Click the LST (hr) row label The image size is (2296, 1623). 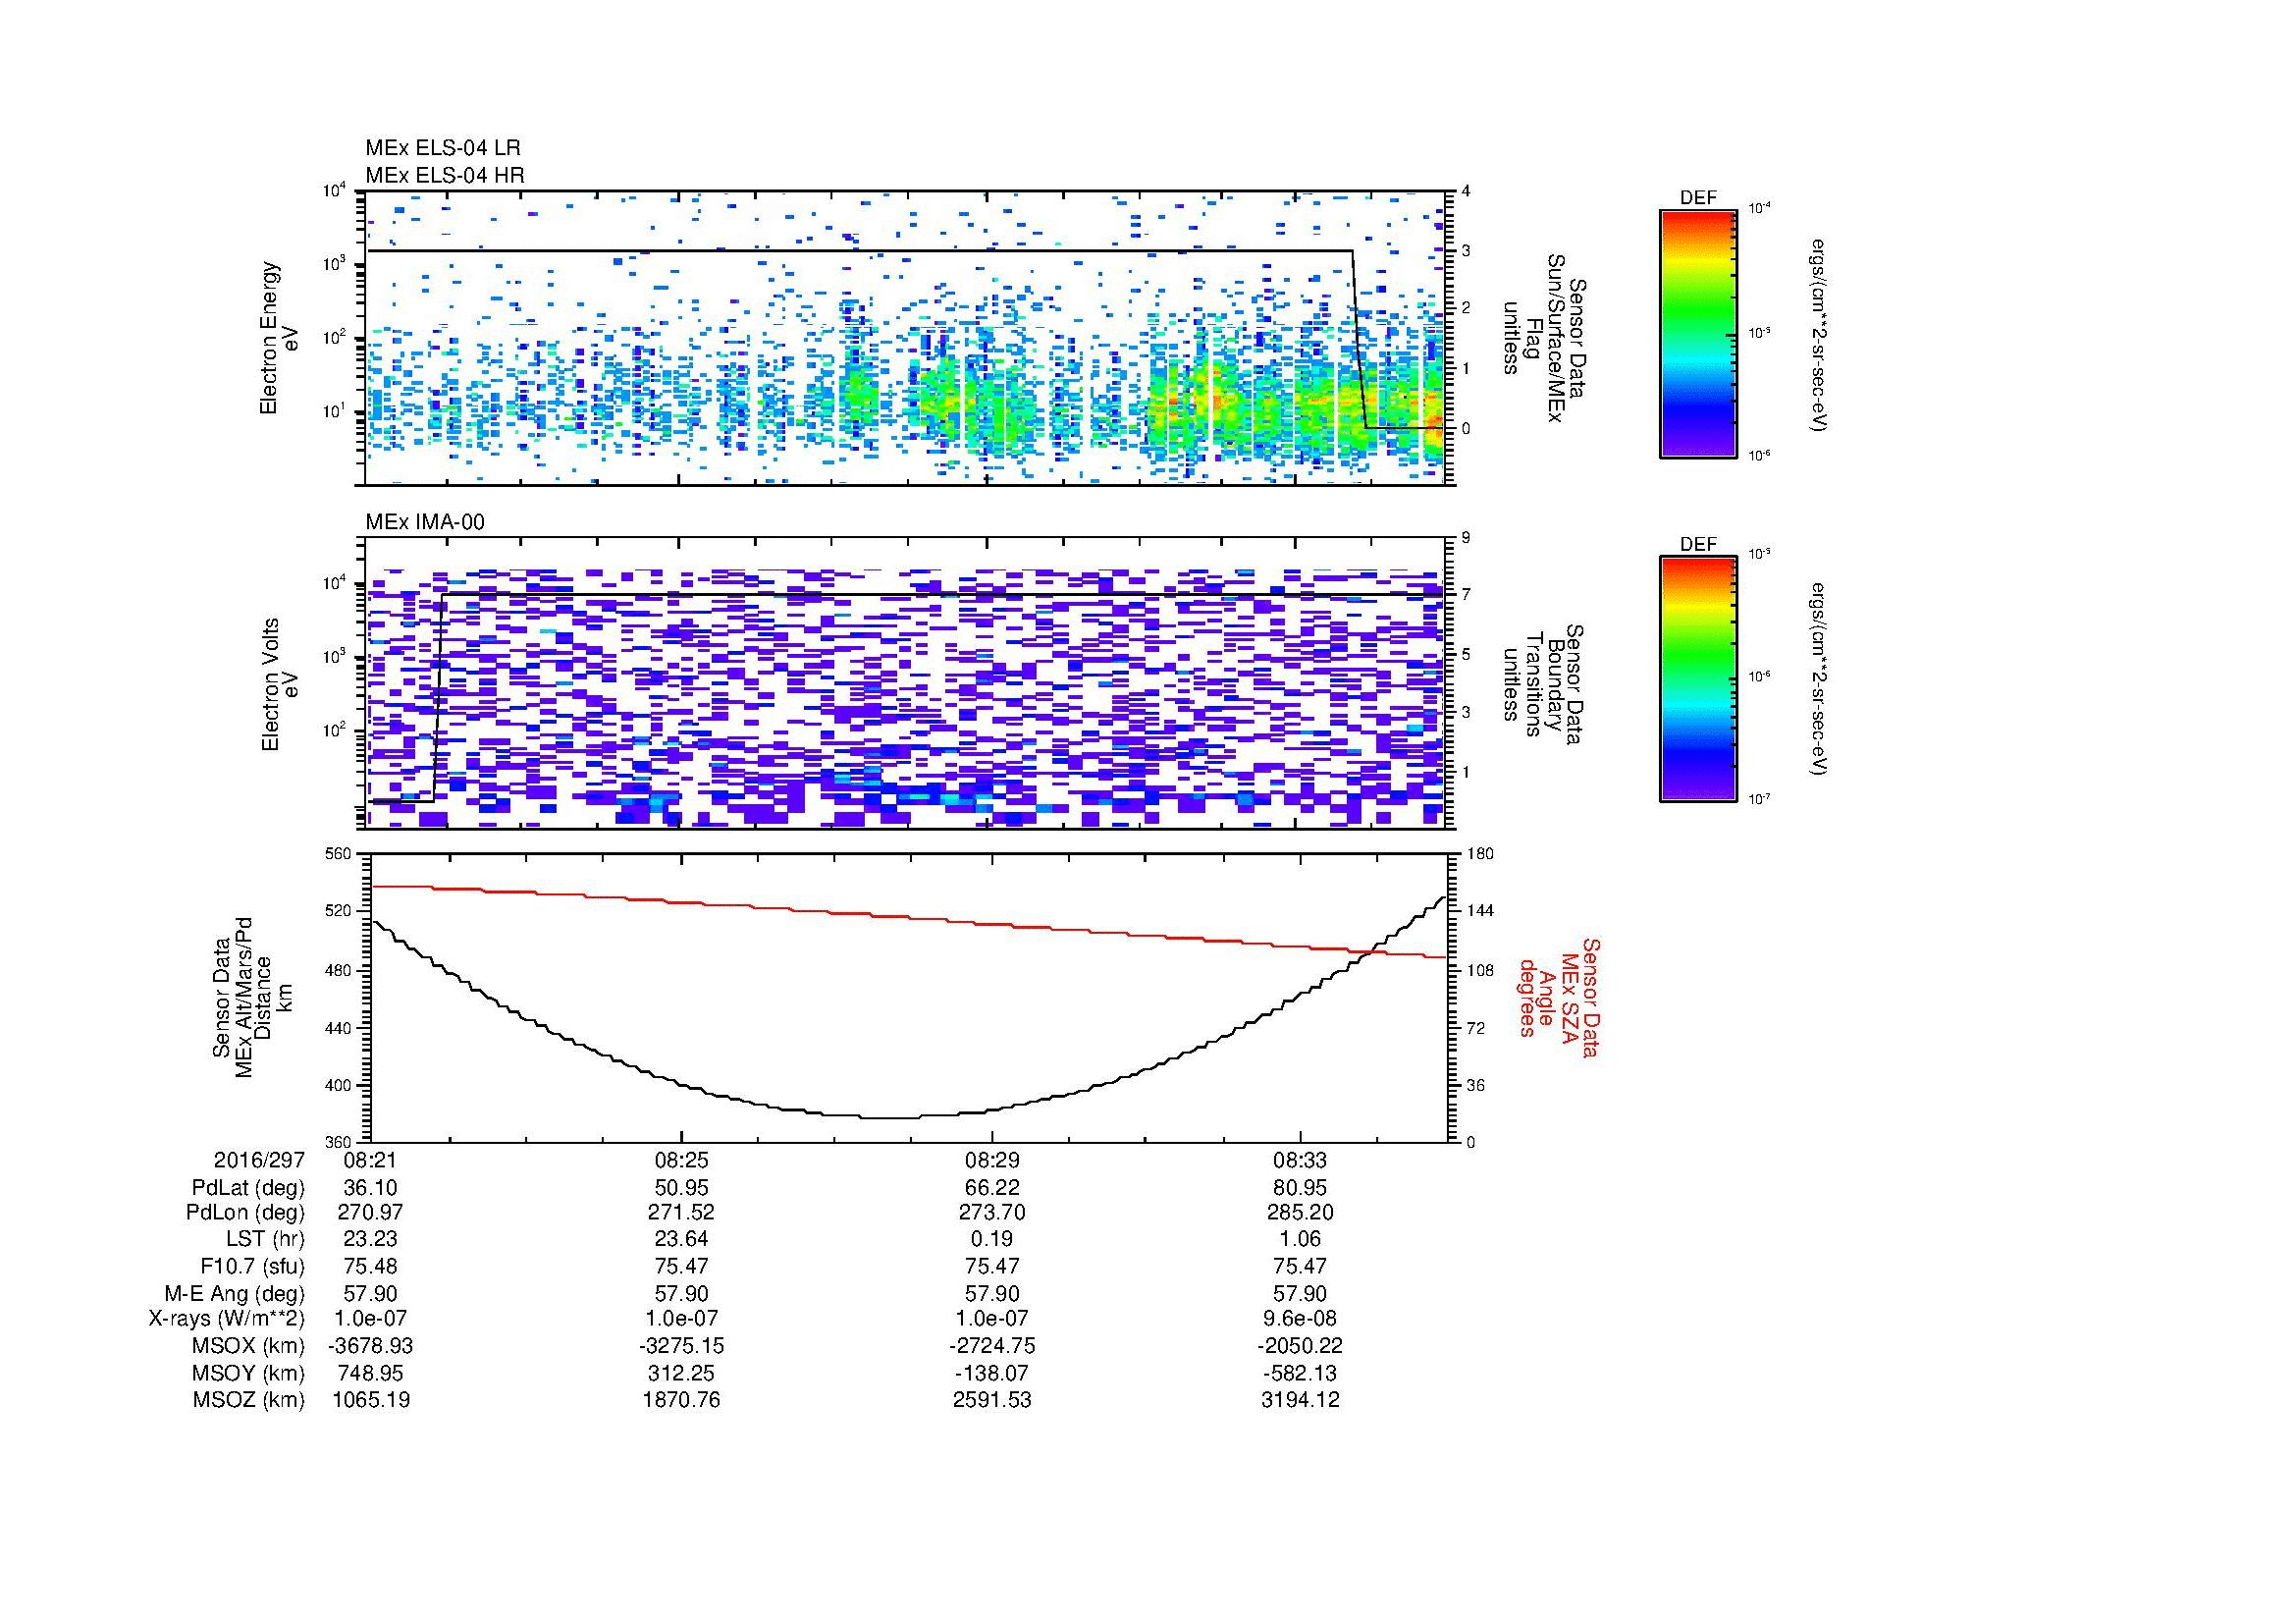pos(265,1240)
